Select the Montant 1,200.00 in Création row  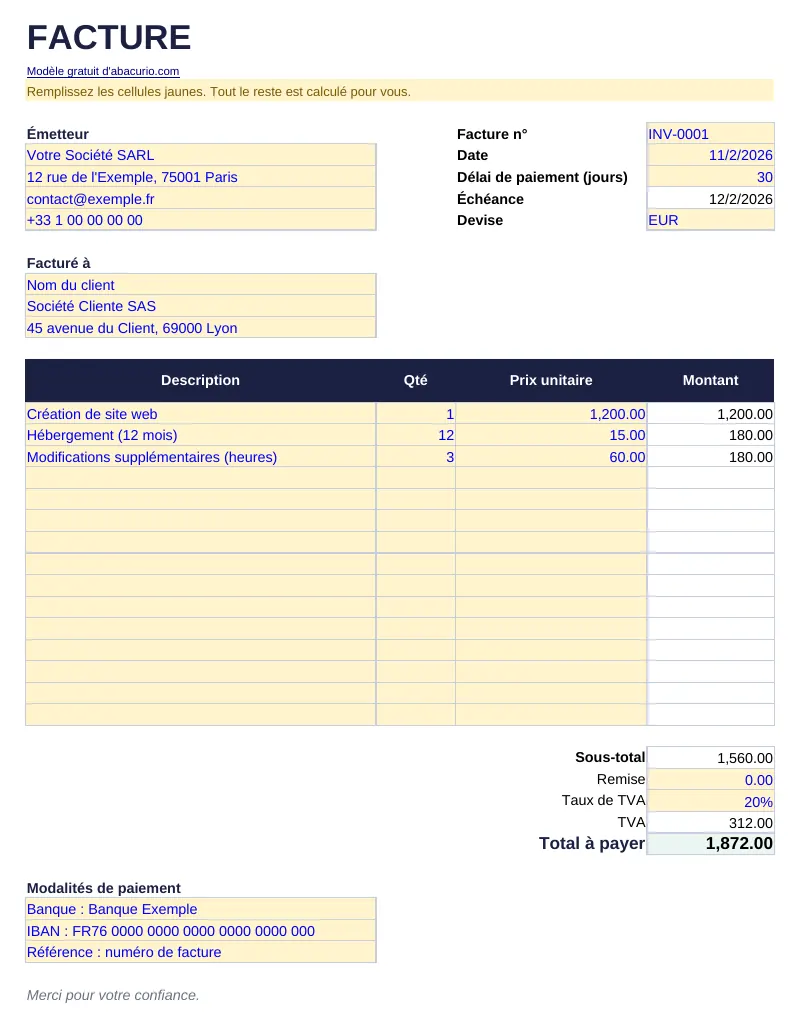(711, 413)
